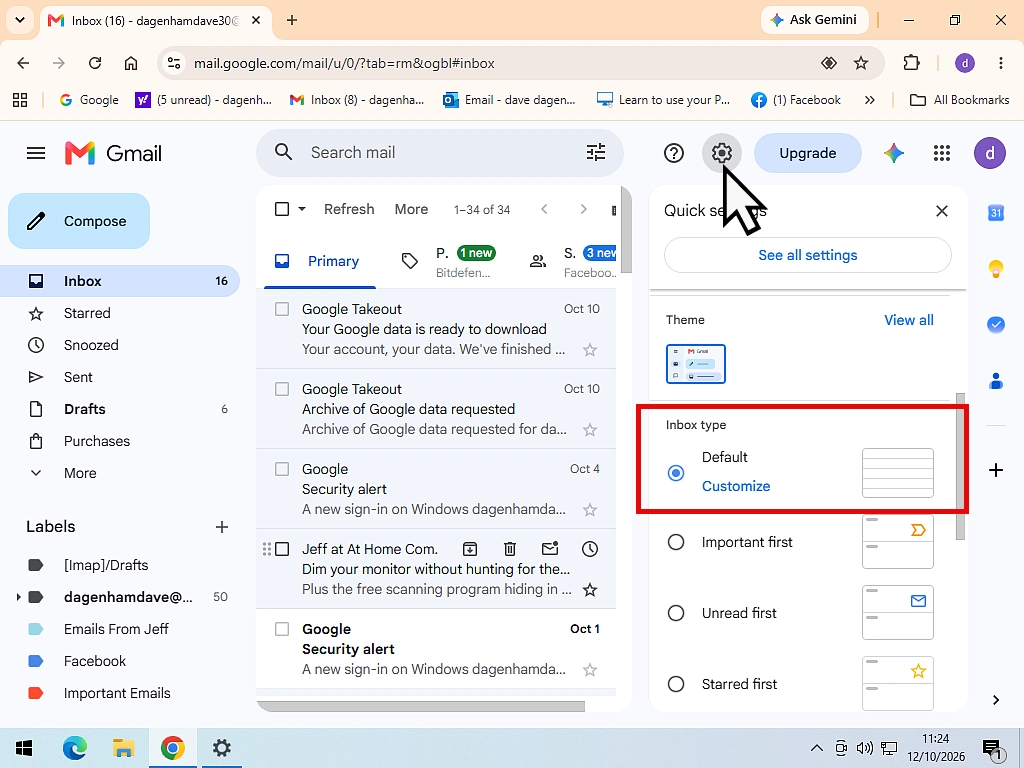Image resolution: width=1024 pixels, height=768 pixels.
Task: Delete the Jeff at At Home Com. email
Action: pyautogui.click(x=510, y=549)
